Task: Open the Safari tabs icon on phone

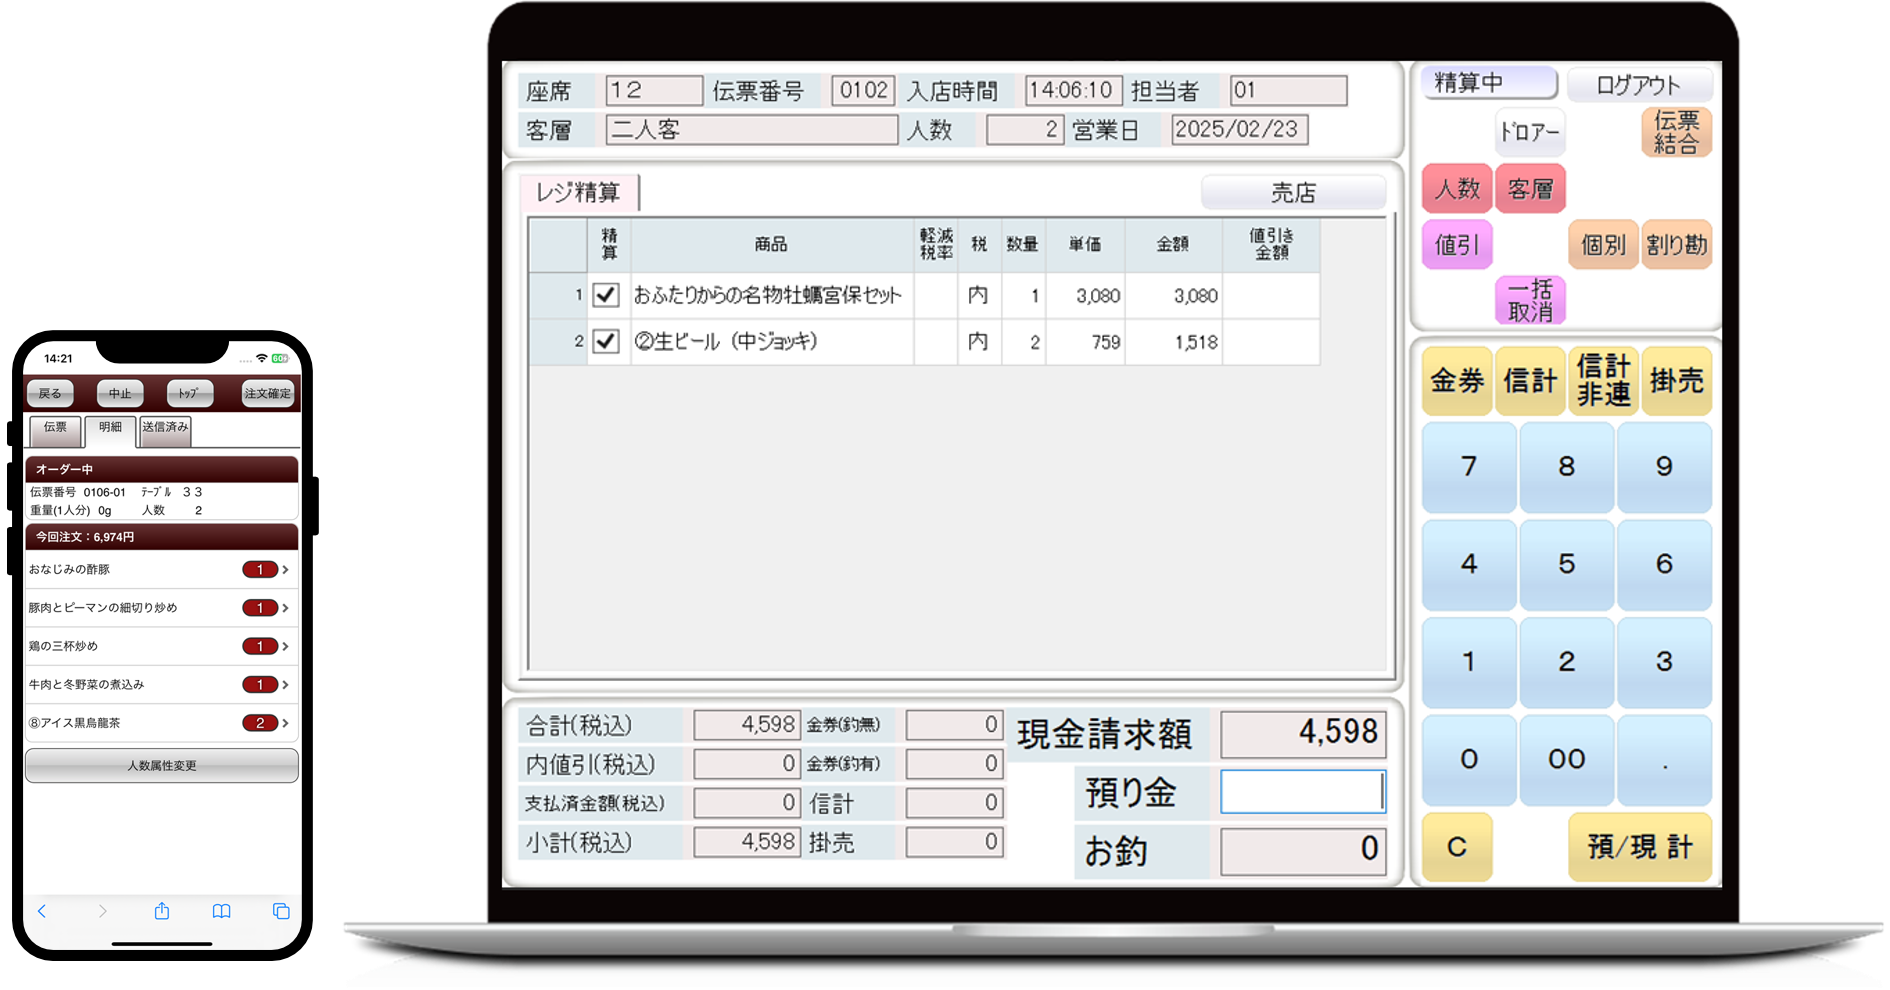Action: tap(281, 911)
